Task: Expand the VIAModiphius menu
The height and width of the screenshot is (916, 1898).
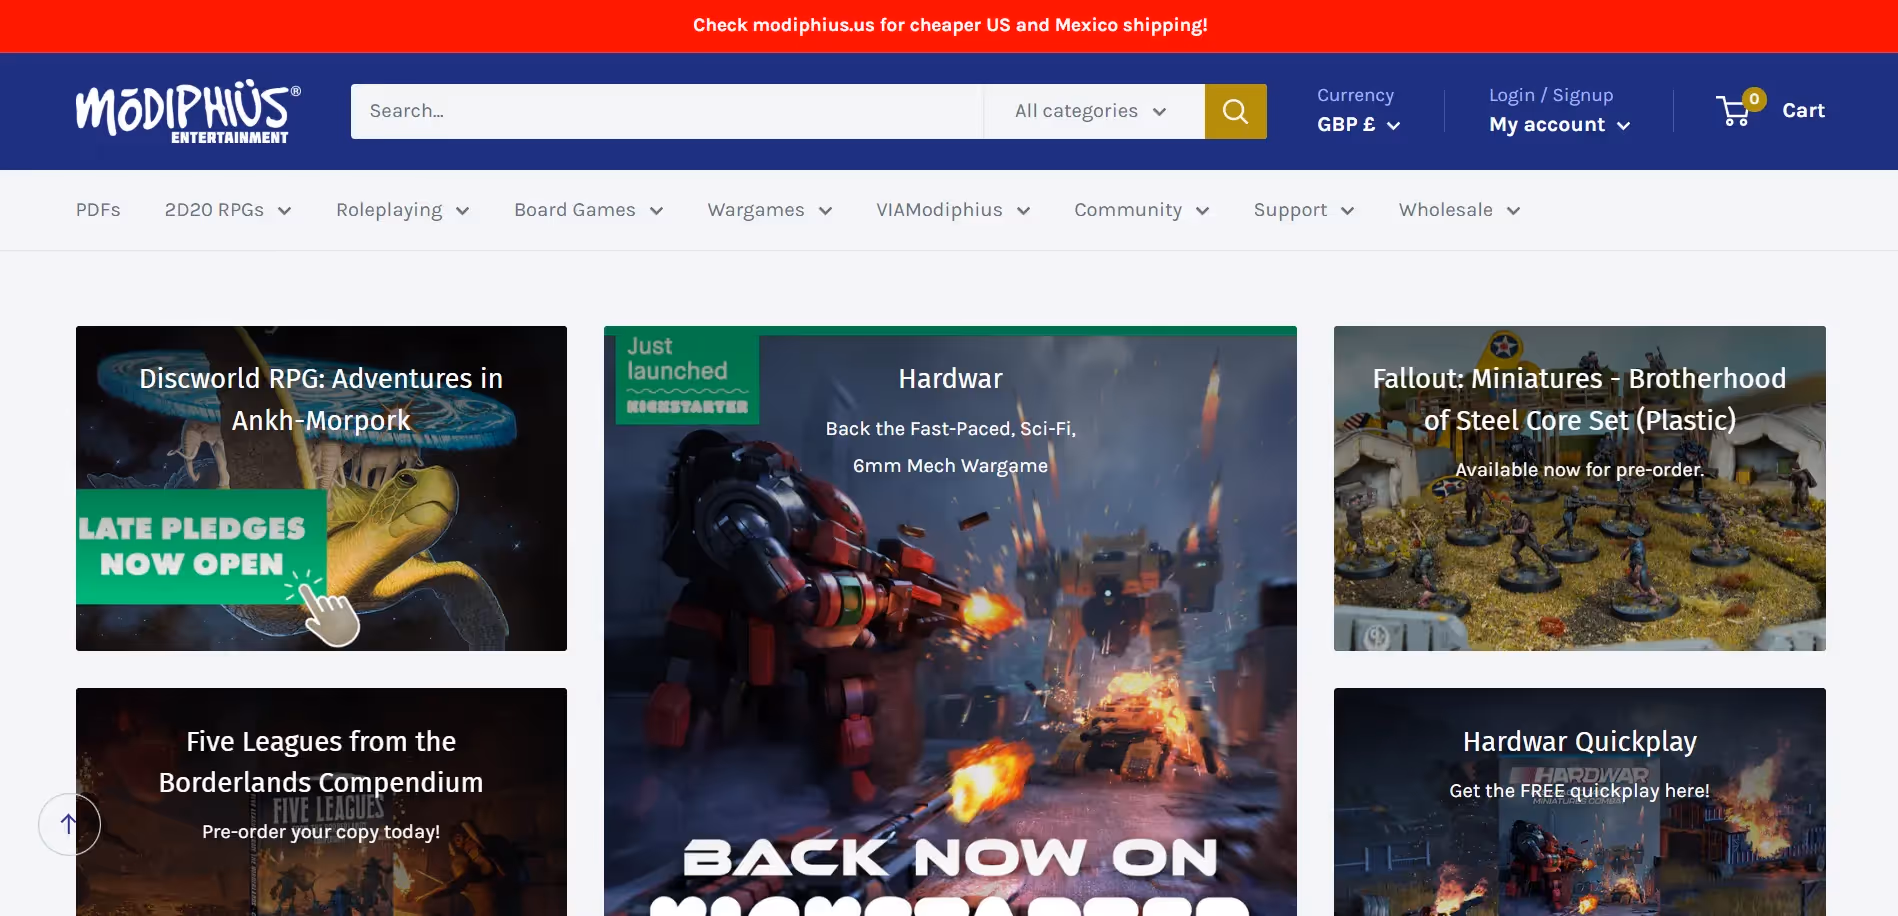Action: [x=953, y=210]
